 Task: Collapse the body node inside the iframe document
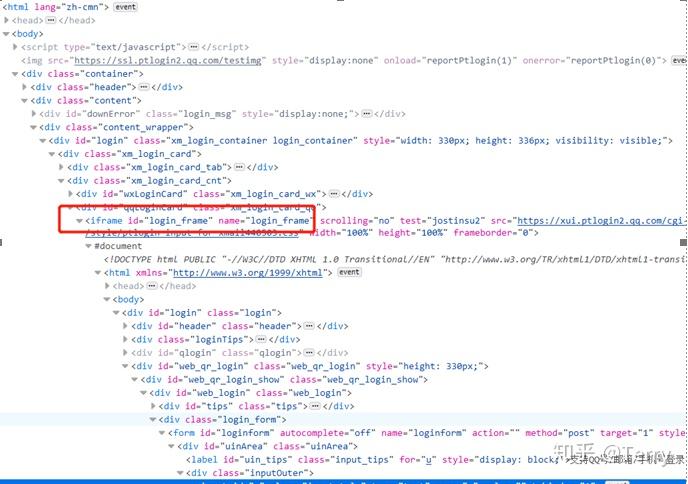(107, 300)
